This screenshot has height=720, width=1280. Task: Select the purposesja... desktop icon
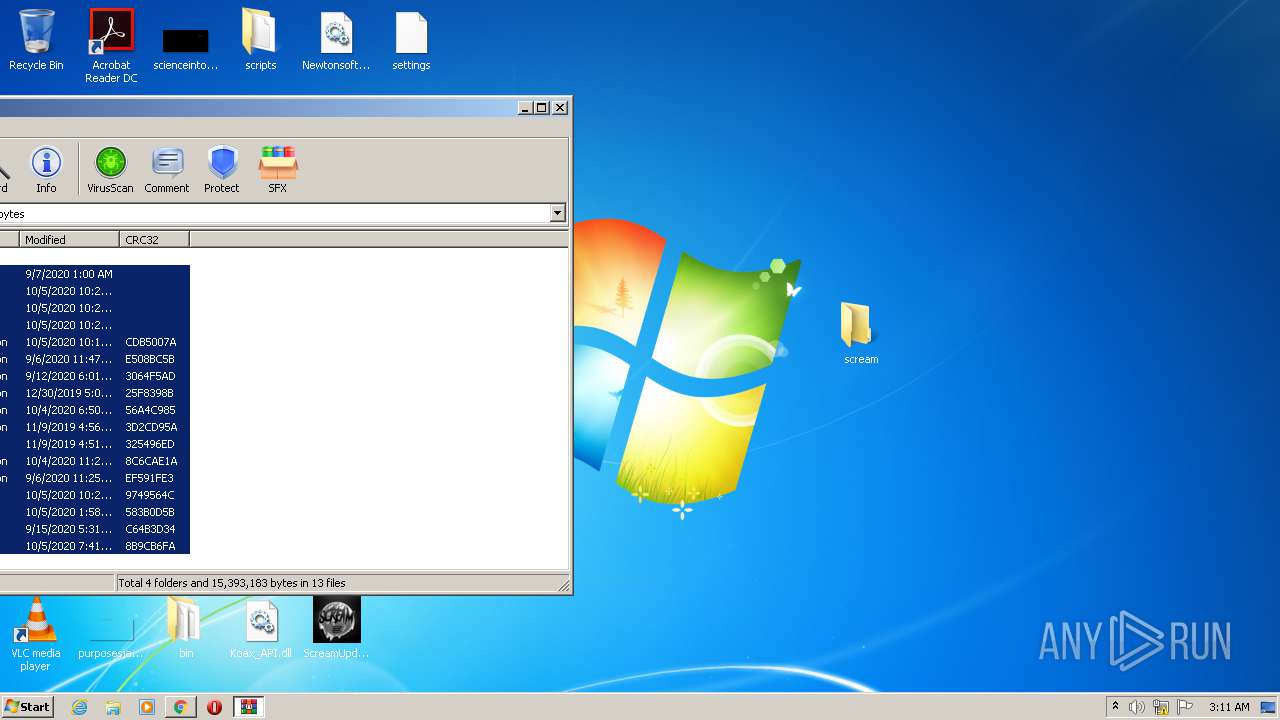pos(111,636)
